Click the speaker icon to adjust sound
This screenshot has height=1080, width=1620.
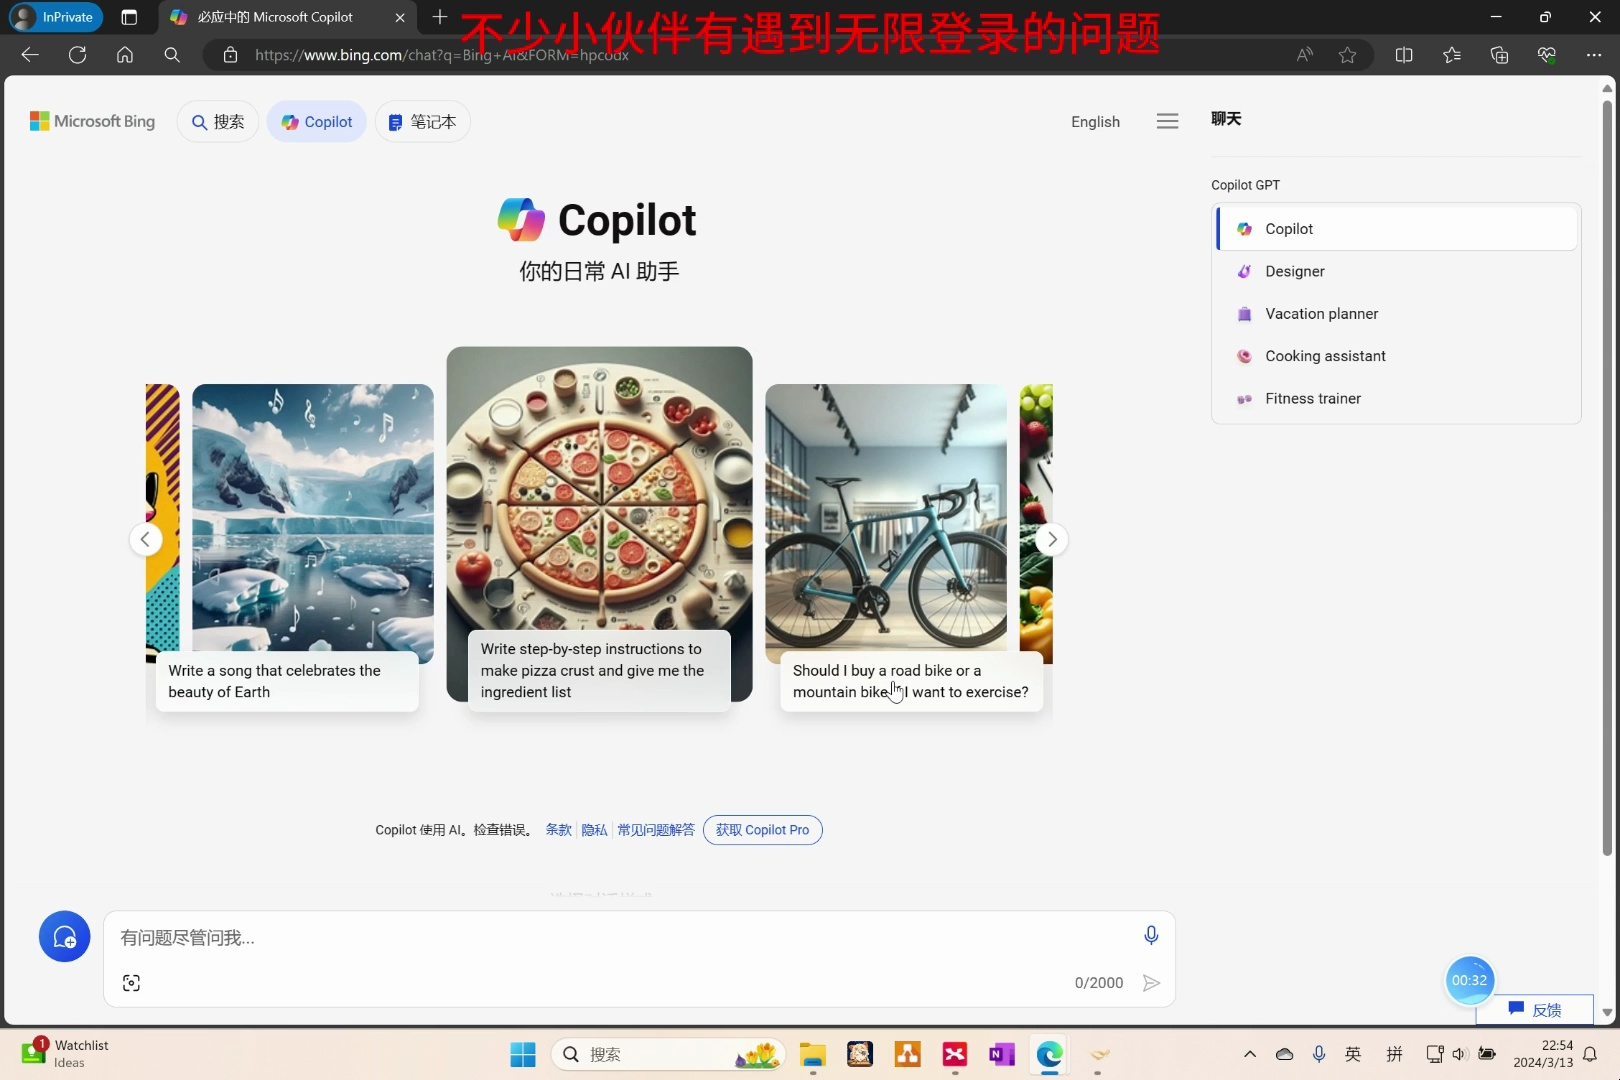[x=1458, y=1054]
